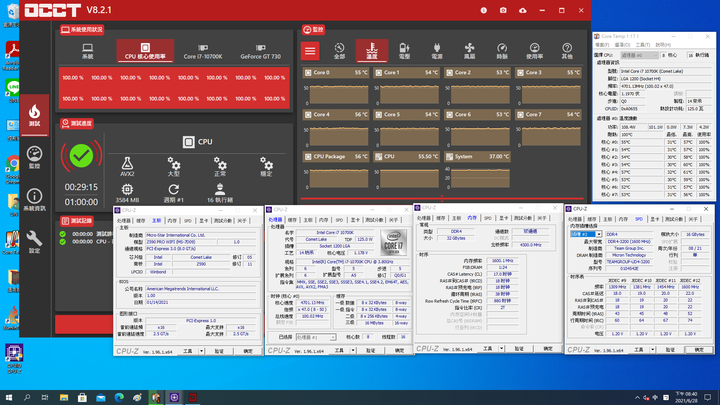Click the 大型 data set gear option

click(x=174, y=167)
